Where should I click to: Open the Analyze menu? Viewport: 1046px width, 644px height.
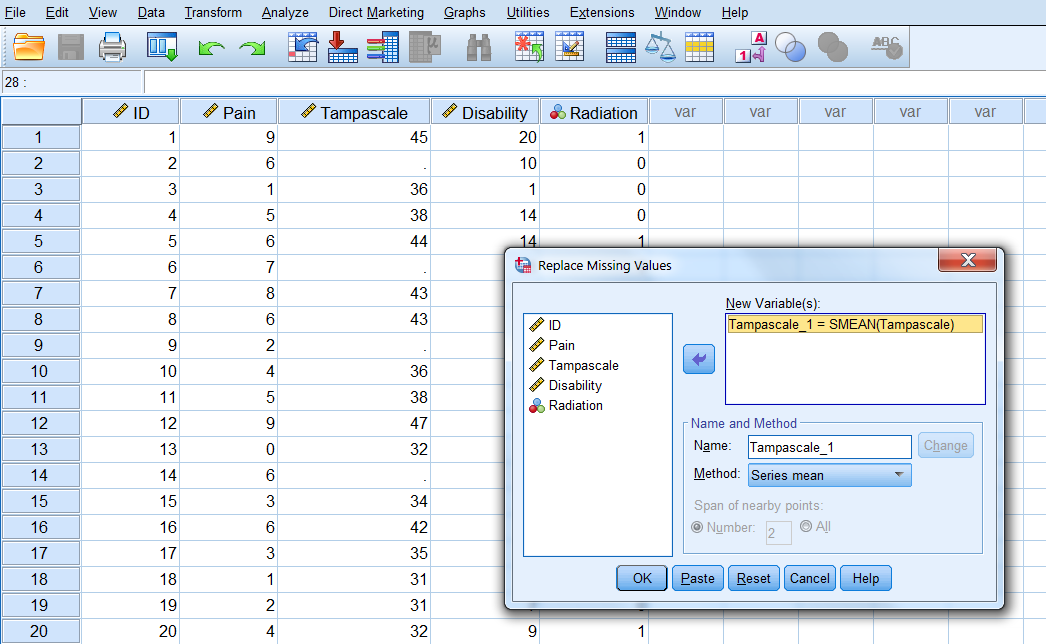285,13
